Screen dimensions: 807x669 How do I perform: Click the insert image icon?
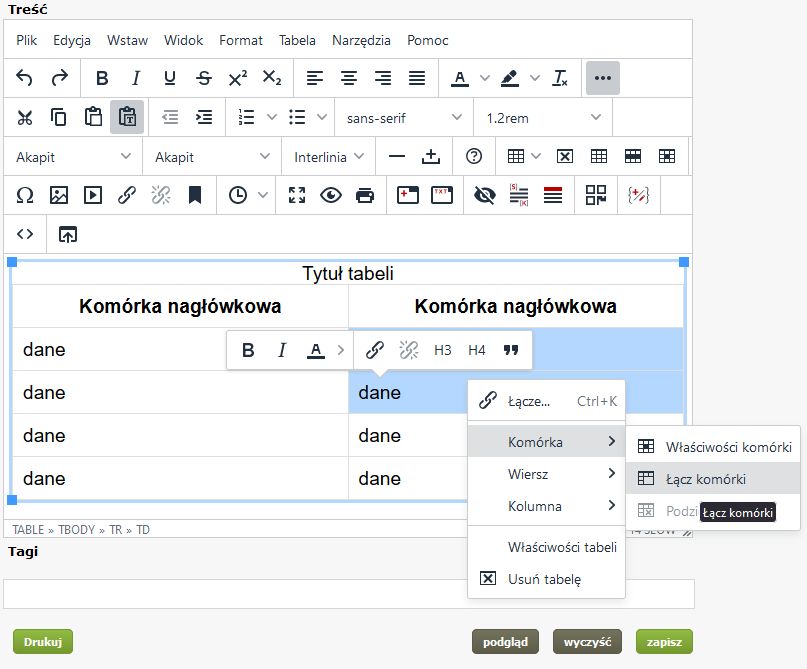59,195
